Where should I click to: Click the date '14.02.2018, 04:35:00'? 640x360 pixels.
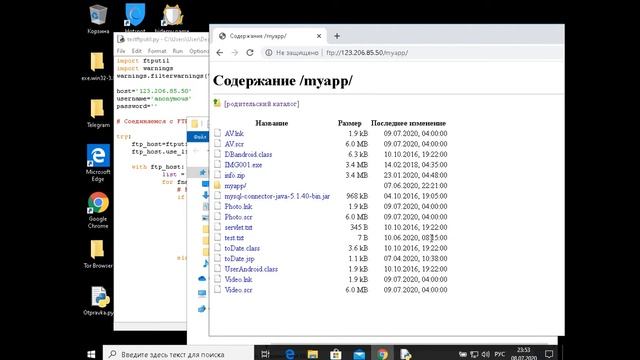(x=415, y=164)
